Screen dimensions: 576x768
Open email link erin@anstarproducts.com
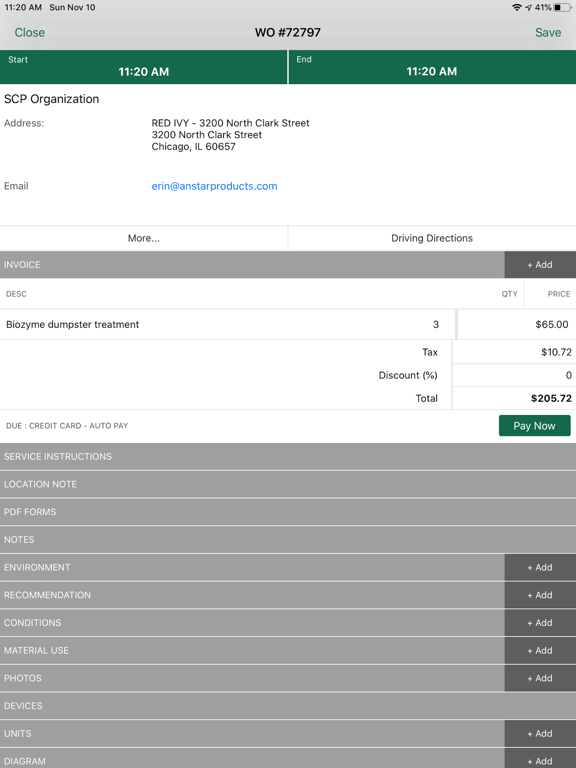pos(214,186)
